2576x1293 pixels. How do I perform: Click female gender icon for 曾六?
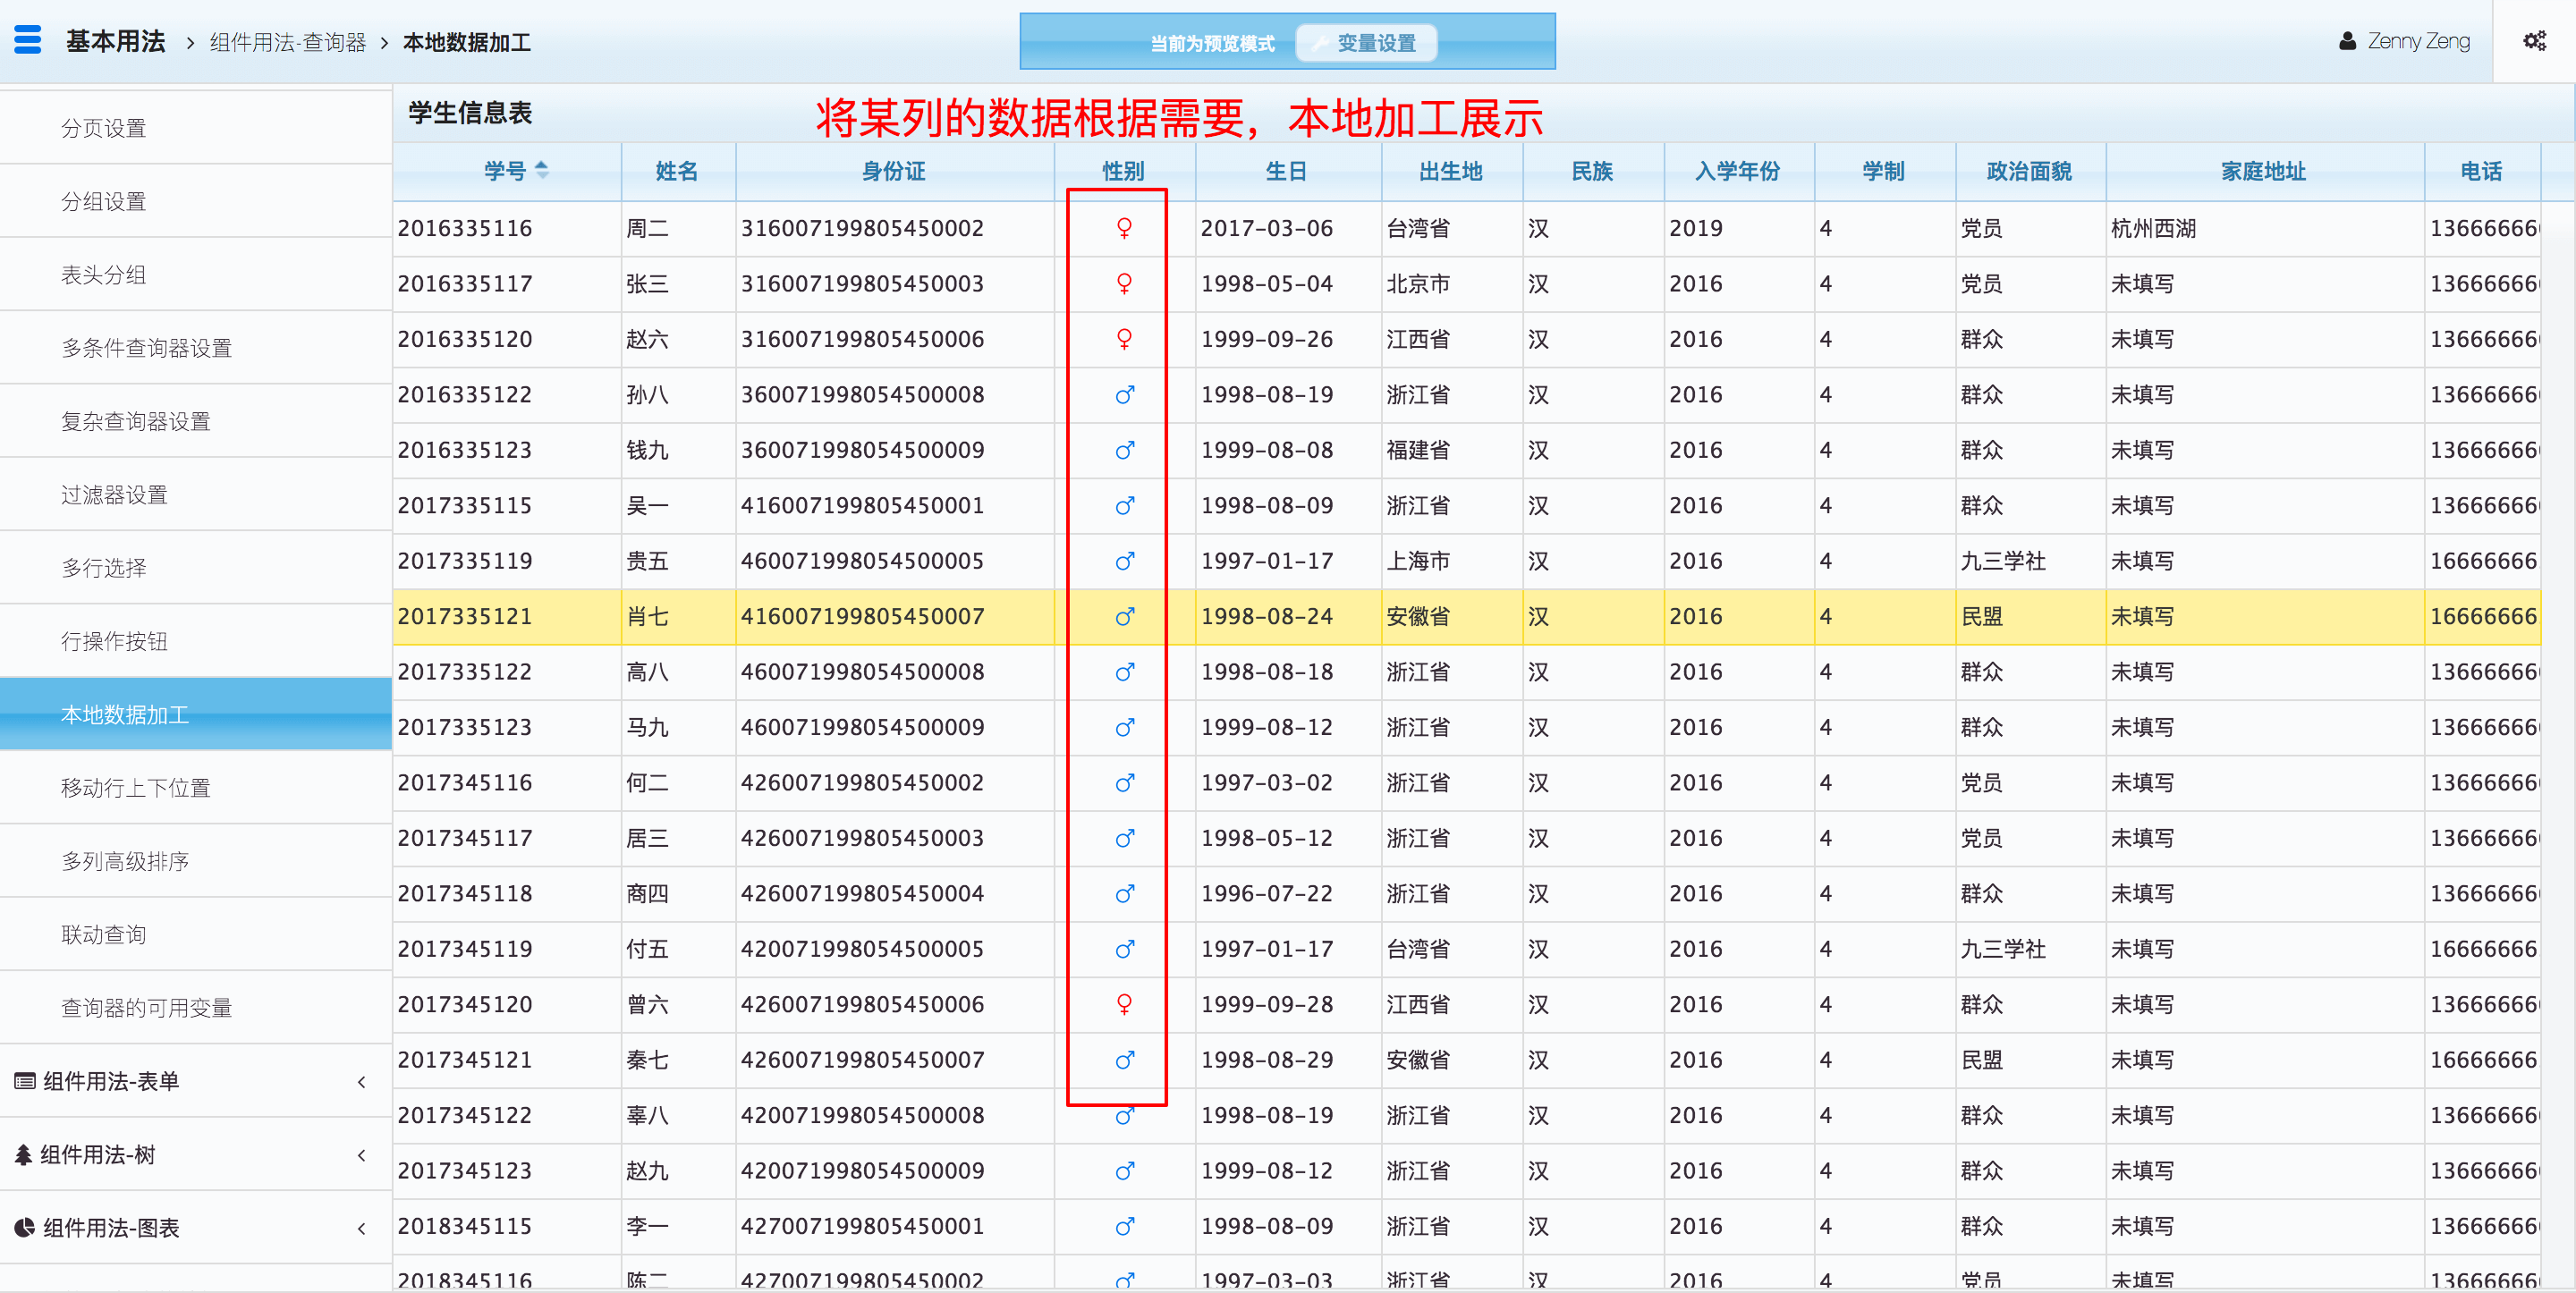click(1124, 1004)
